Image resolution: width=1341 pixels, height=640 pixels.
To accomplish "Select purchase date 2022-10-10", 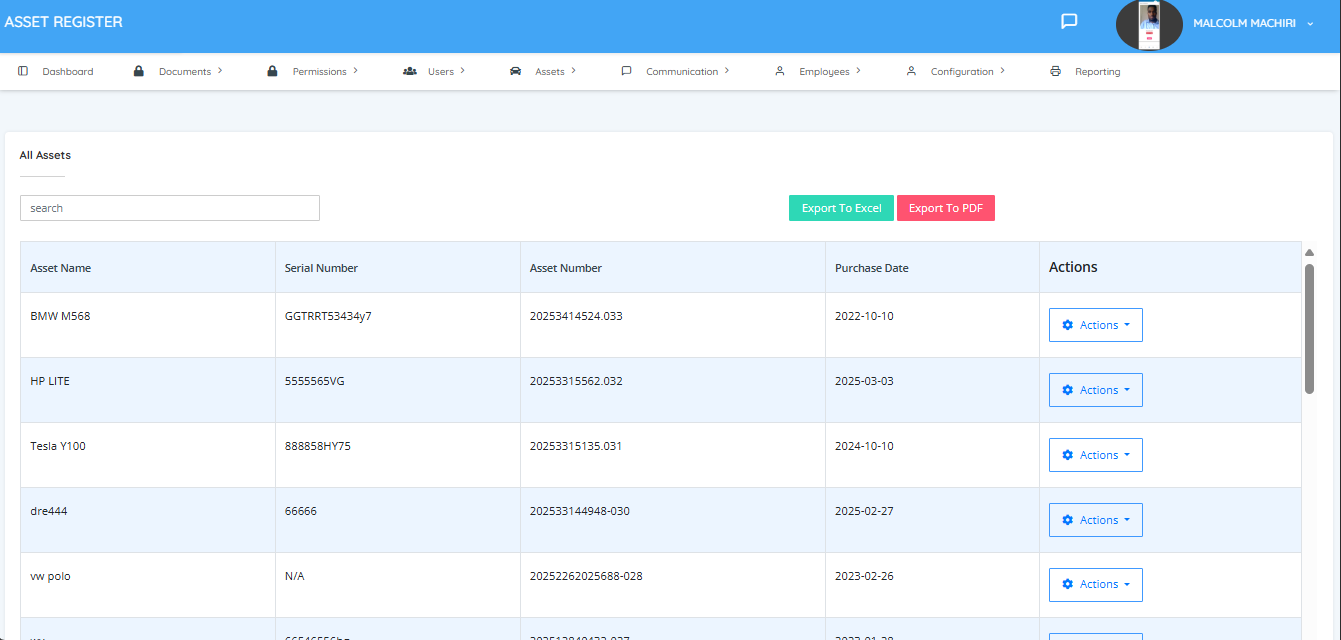I will 864,316.
